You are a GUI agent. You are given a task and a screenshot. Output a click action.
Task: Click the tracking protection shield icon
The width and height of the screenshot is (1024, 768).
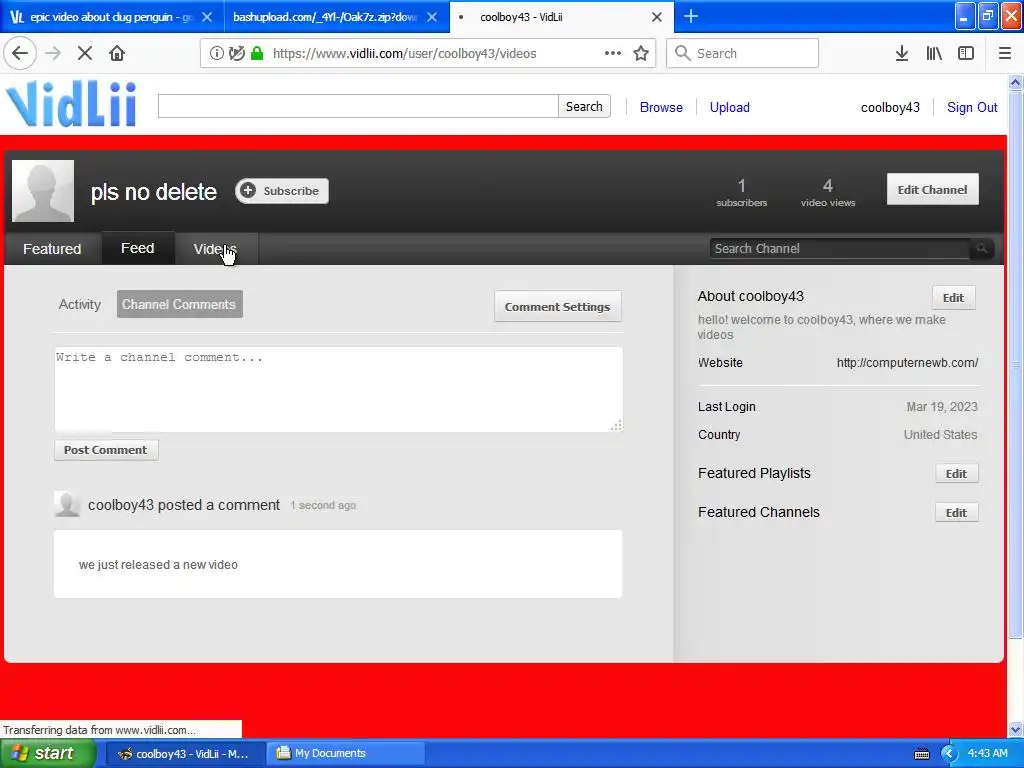tap(236, 54)
